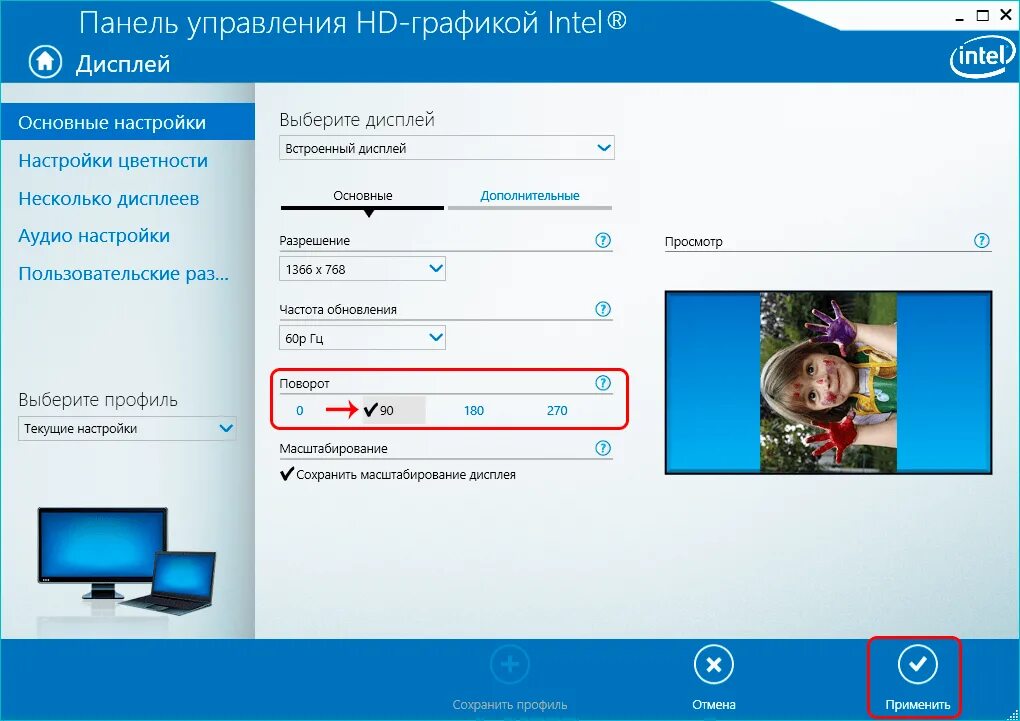Open help for Масштабирование
Viewport: 1020px width, 721px height.
pyautogui.click(x=603, y=448)
